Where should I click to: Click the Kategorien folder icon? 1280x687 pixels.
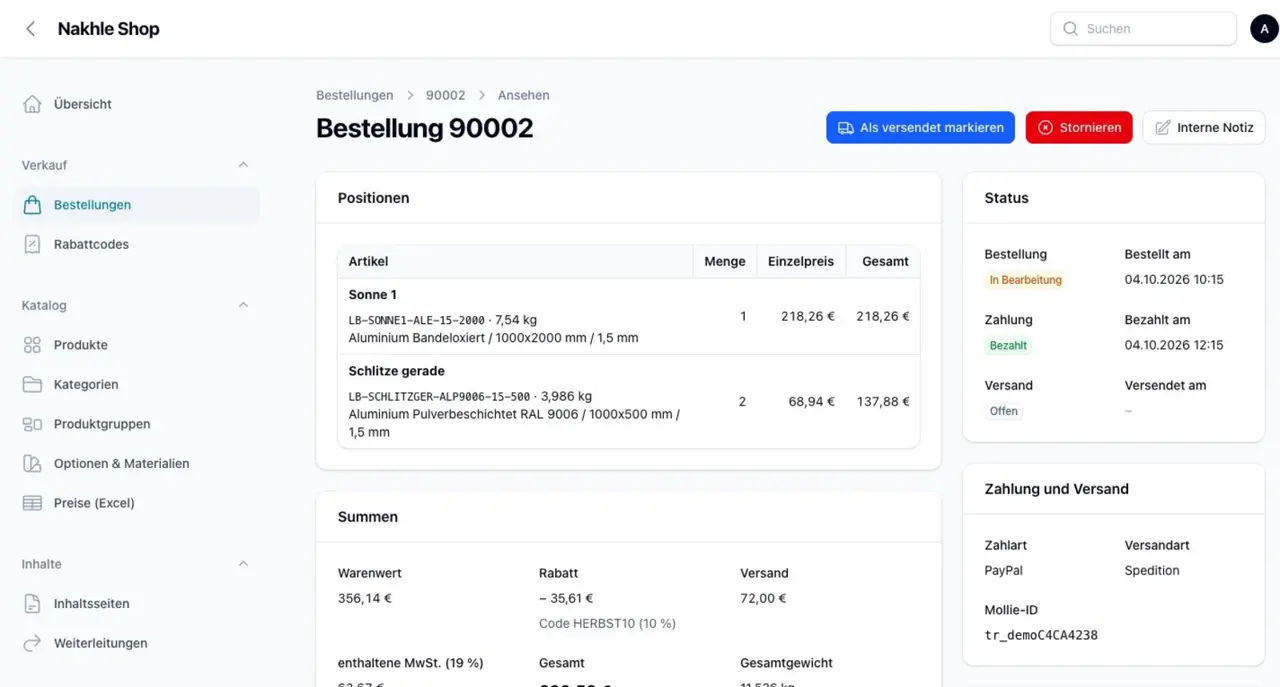(32, 384)
